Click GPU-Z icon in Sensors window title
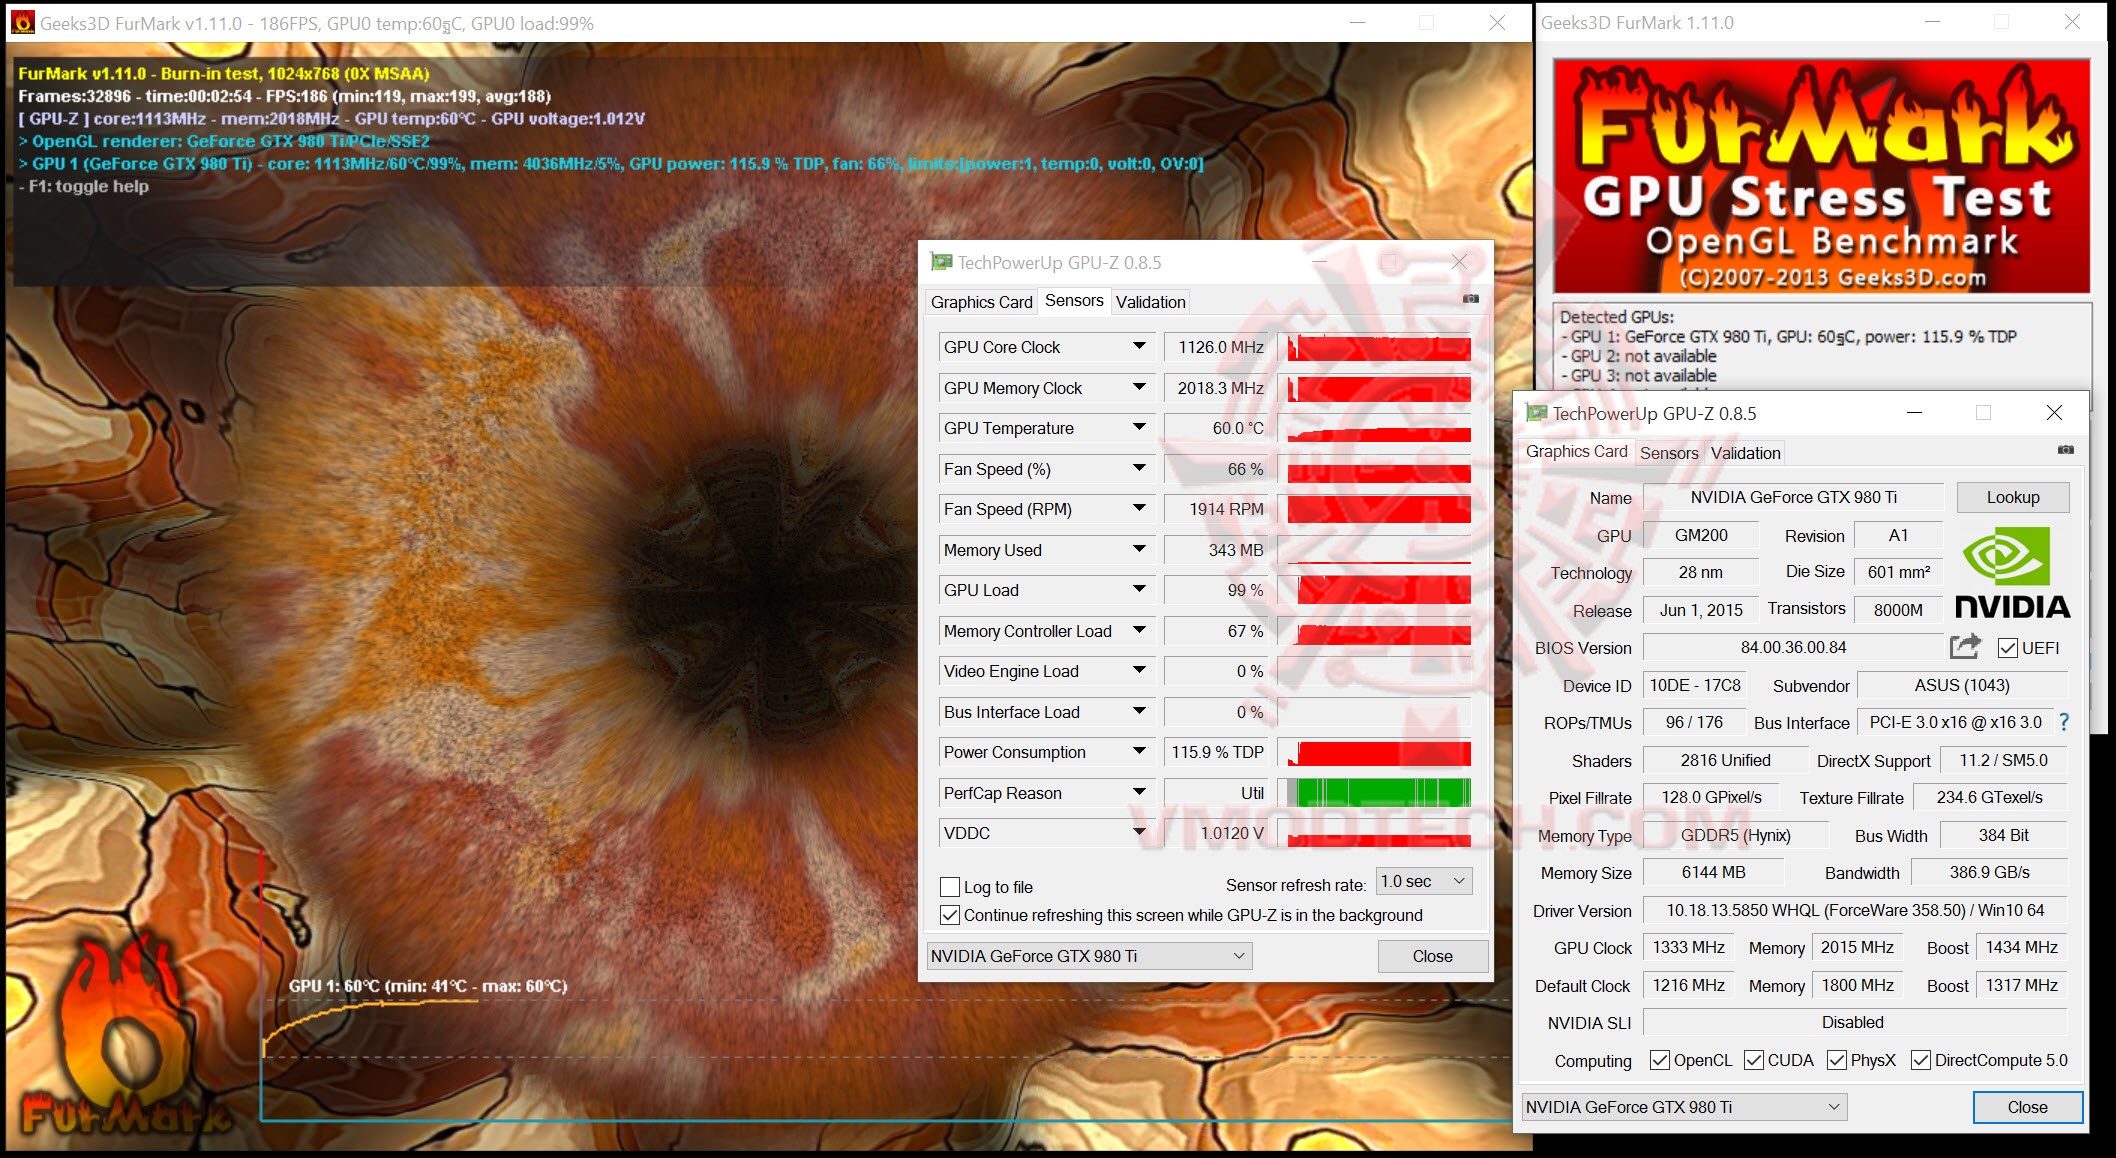Screen dimensions: 2116x1158 click(x=941, y=262)
